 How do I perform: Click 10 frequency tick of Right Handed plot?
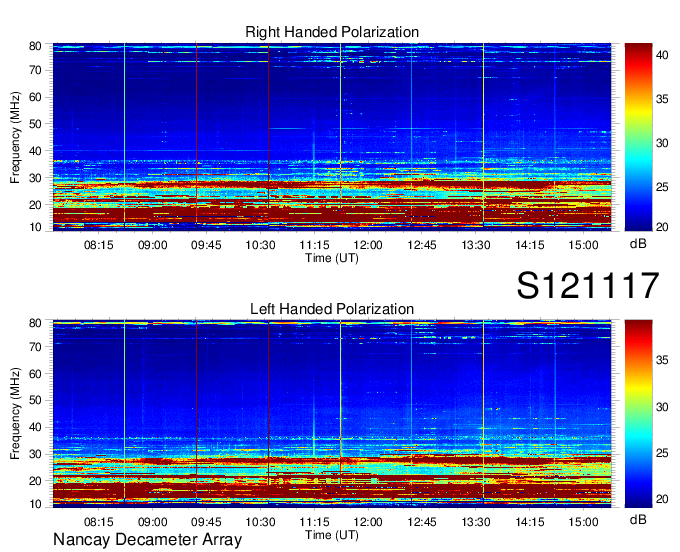click(35, 227)
